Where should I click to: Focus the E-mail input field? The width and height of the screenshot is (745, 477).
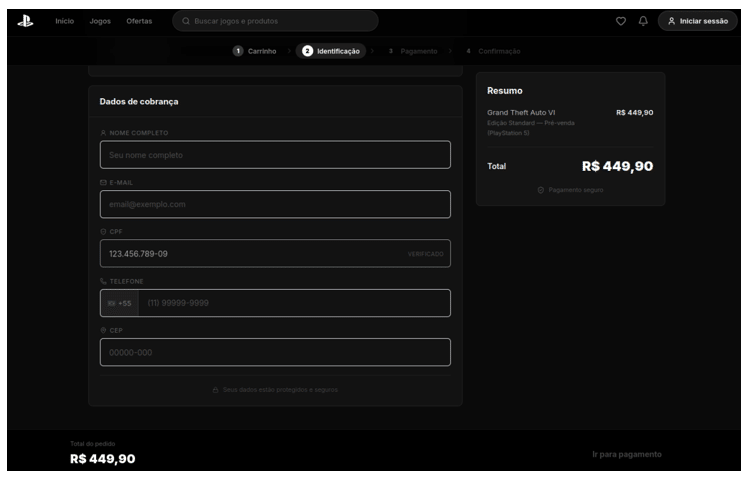[x=275, y=204]
